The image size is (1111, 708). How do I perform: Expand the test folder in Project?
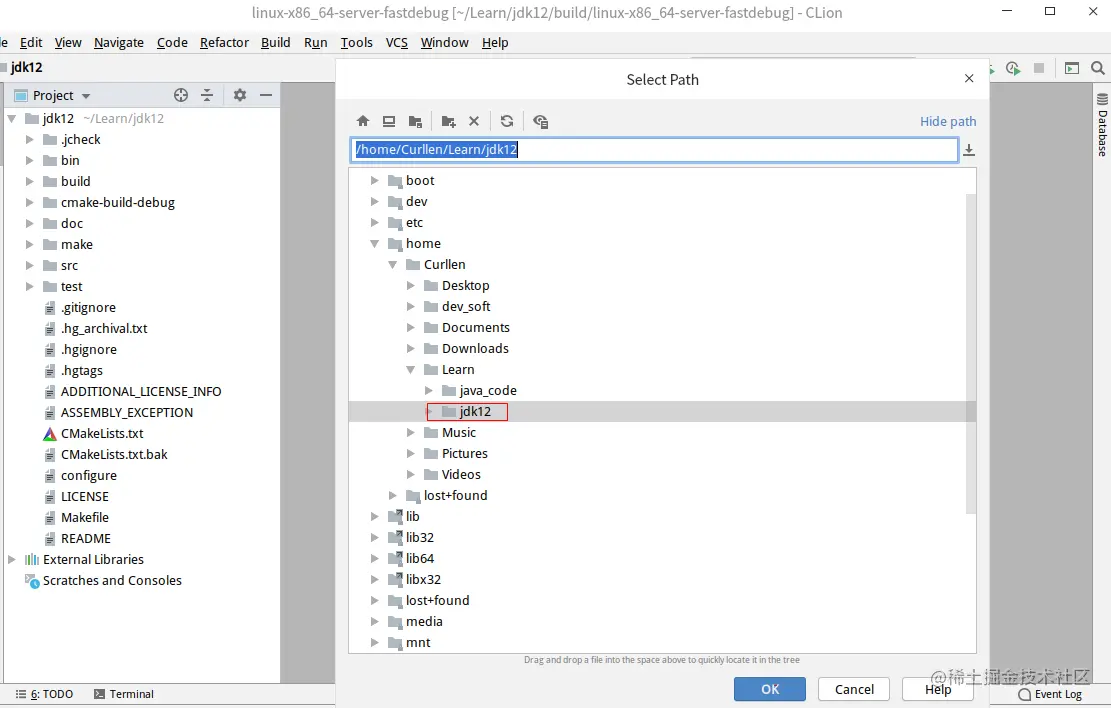pyautogui.click(x=30, y=286)
